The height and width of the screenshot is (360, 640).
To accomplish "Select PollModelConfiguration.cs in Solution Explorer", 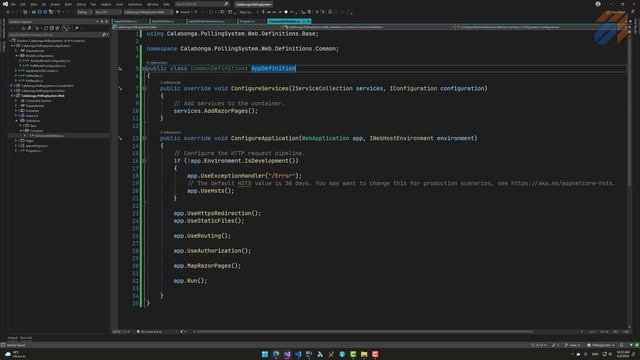I will pos(47,65).
